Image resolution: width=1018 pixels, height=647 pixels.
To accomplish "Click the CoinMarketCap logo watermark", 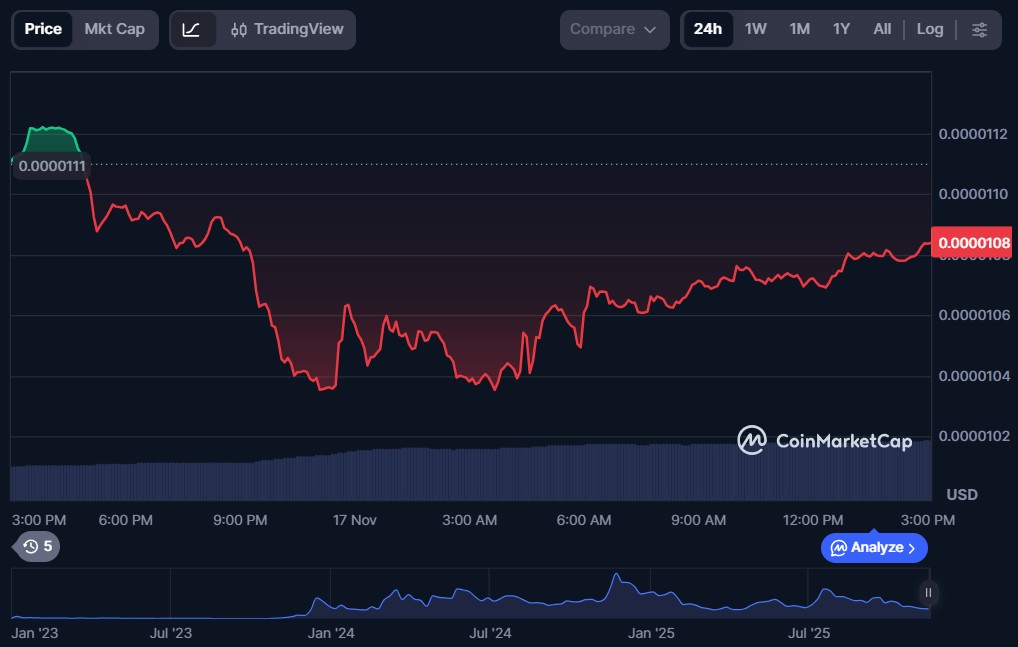I will coord(824,440).
